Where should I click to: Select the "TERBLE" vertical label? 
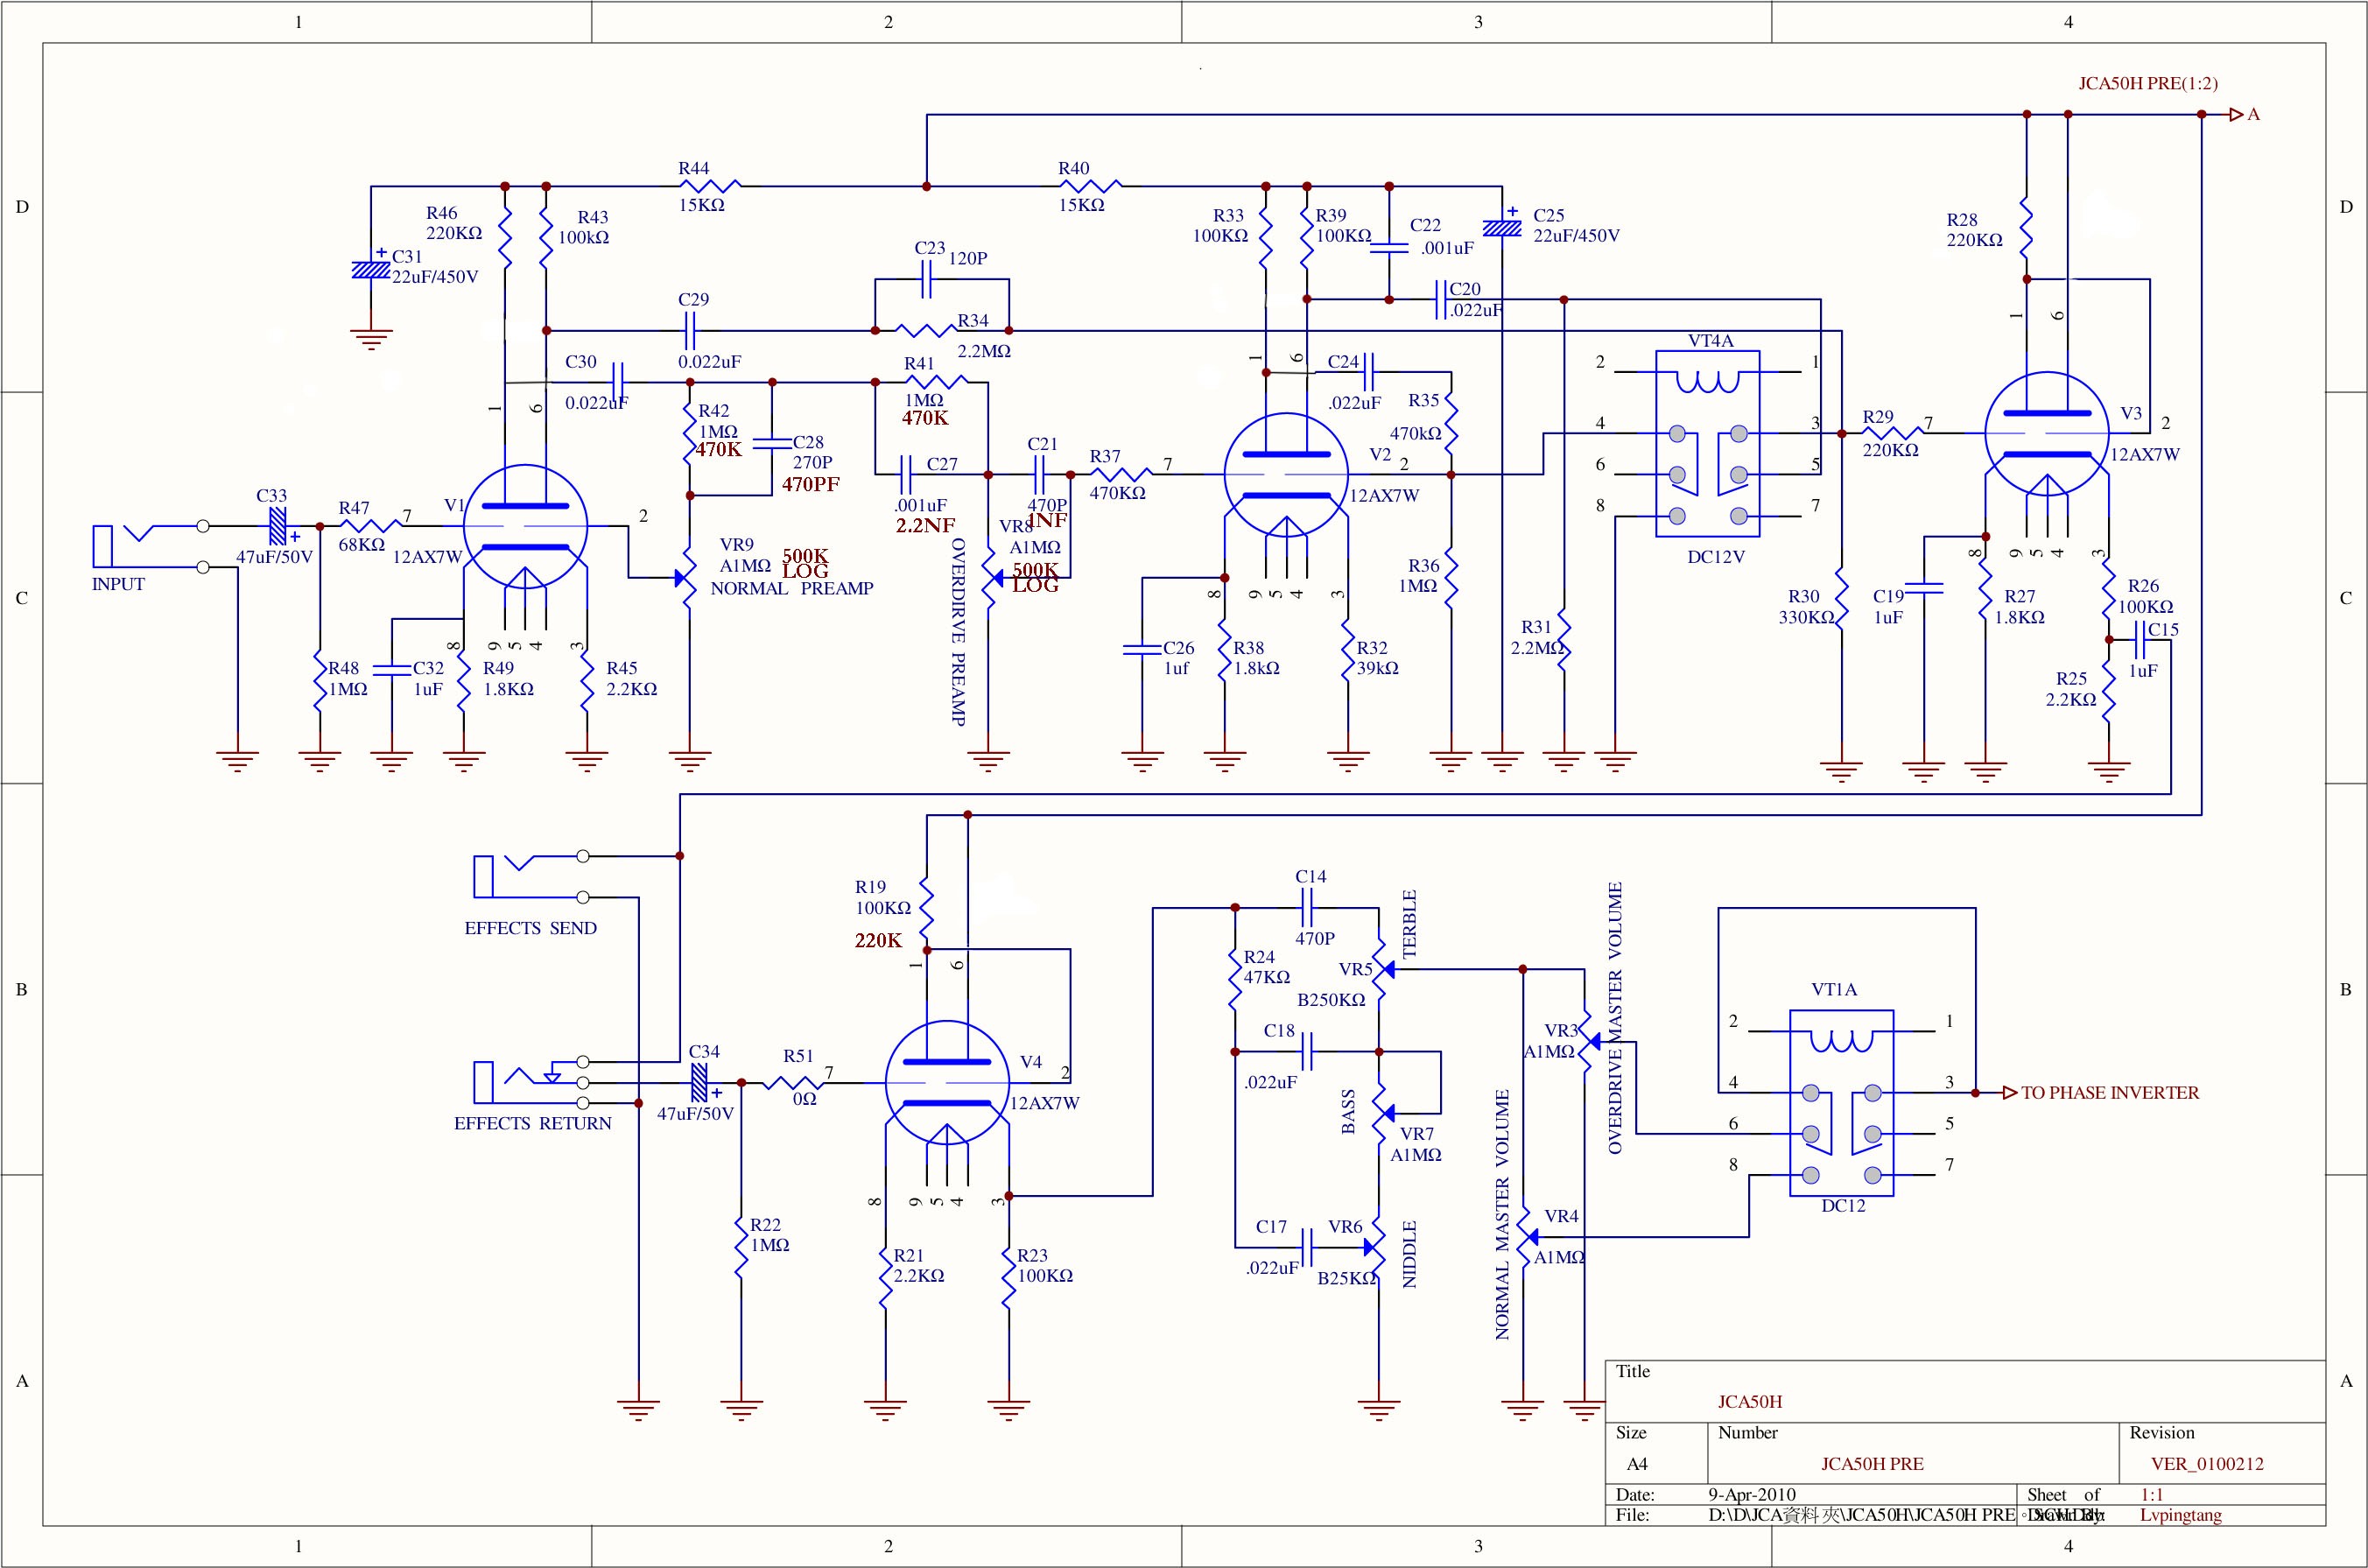pyautogui.click(x=1409, y=924)
